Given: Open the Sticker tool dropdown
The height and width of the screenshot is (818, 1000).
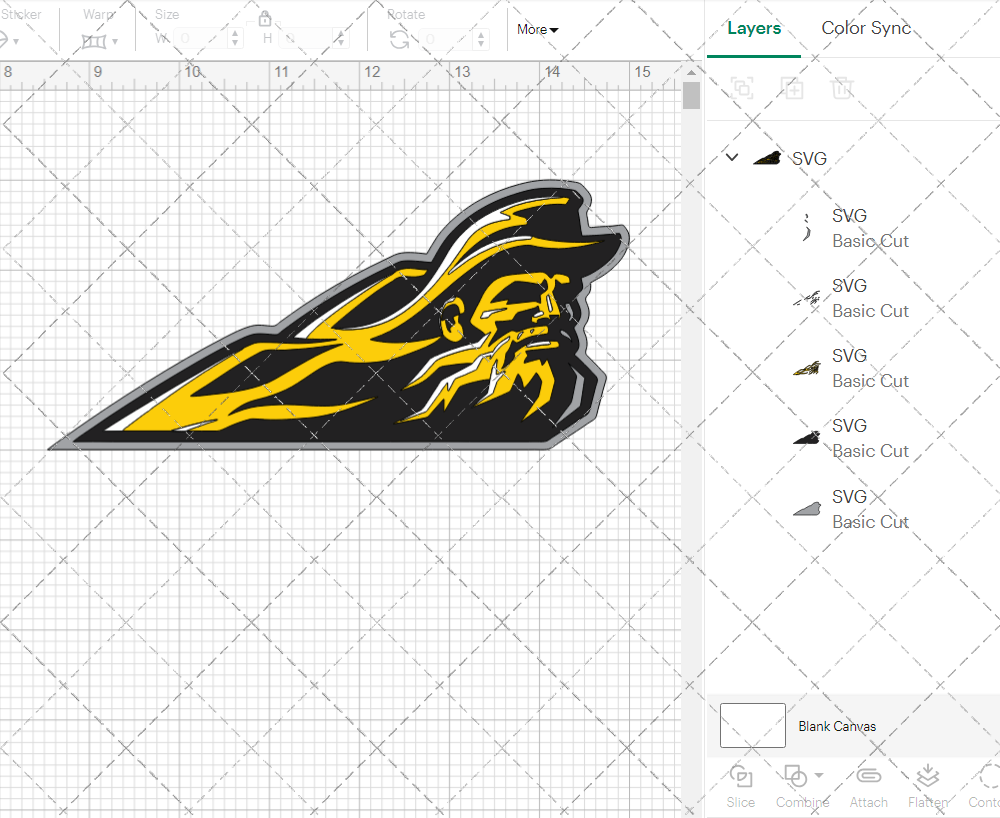Looking at the screenshot, I should tap(8, 41).
